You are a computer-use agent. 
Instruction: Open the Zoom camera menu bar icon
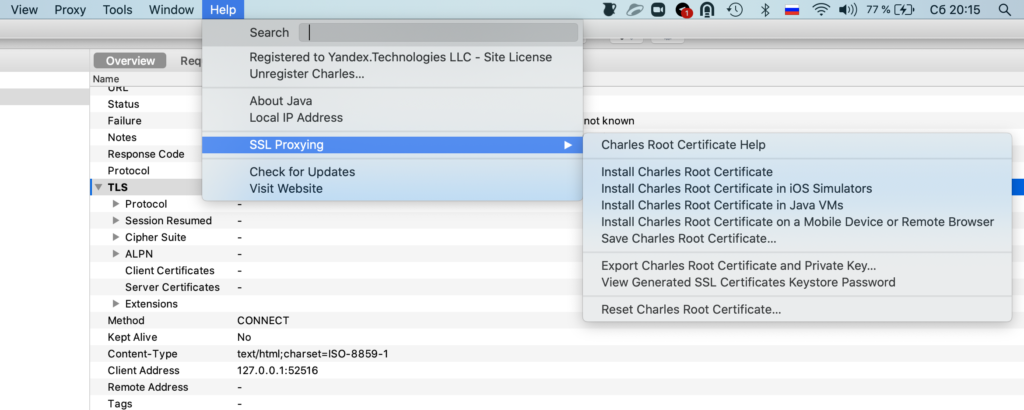pos(658,10)
